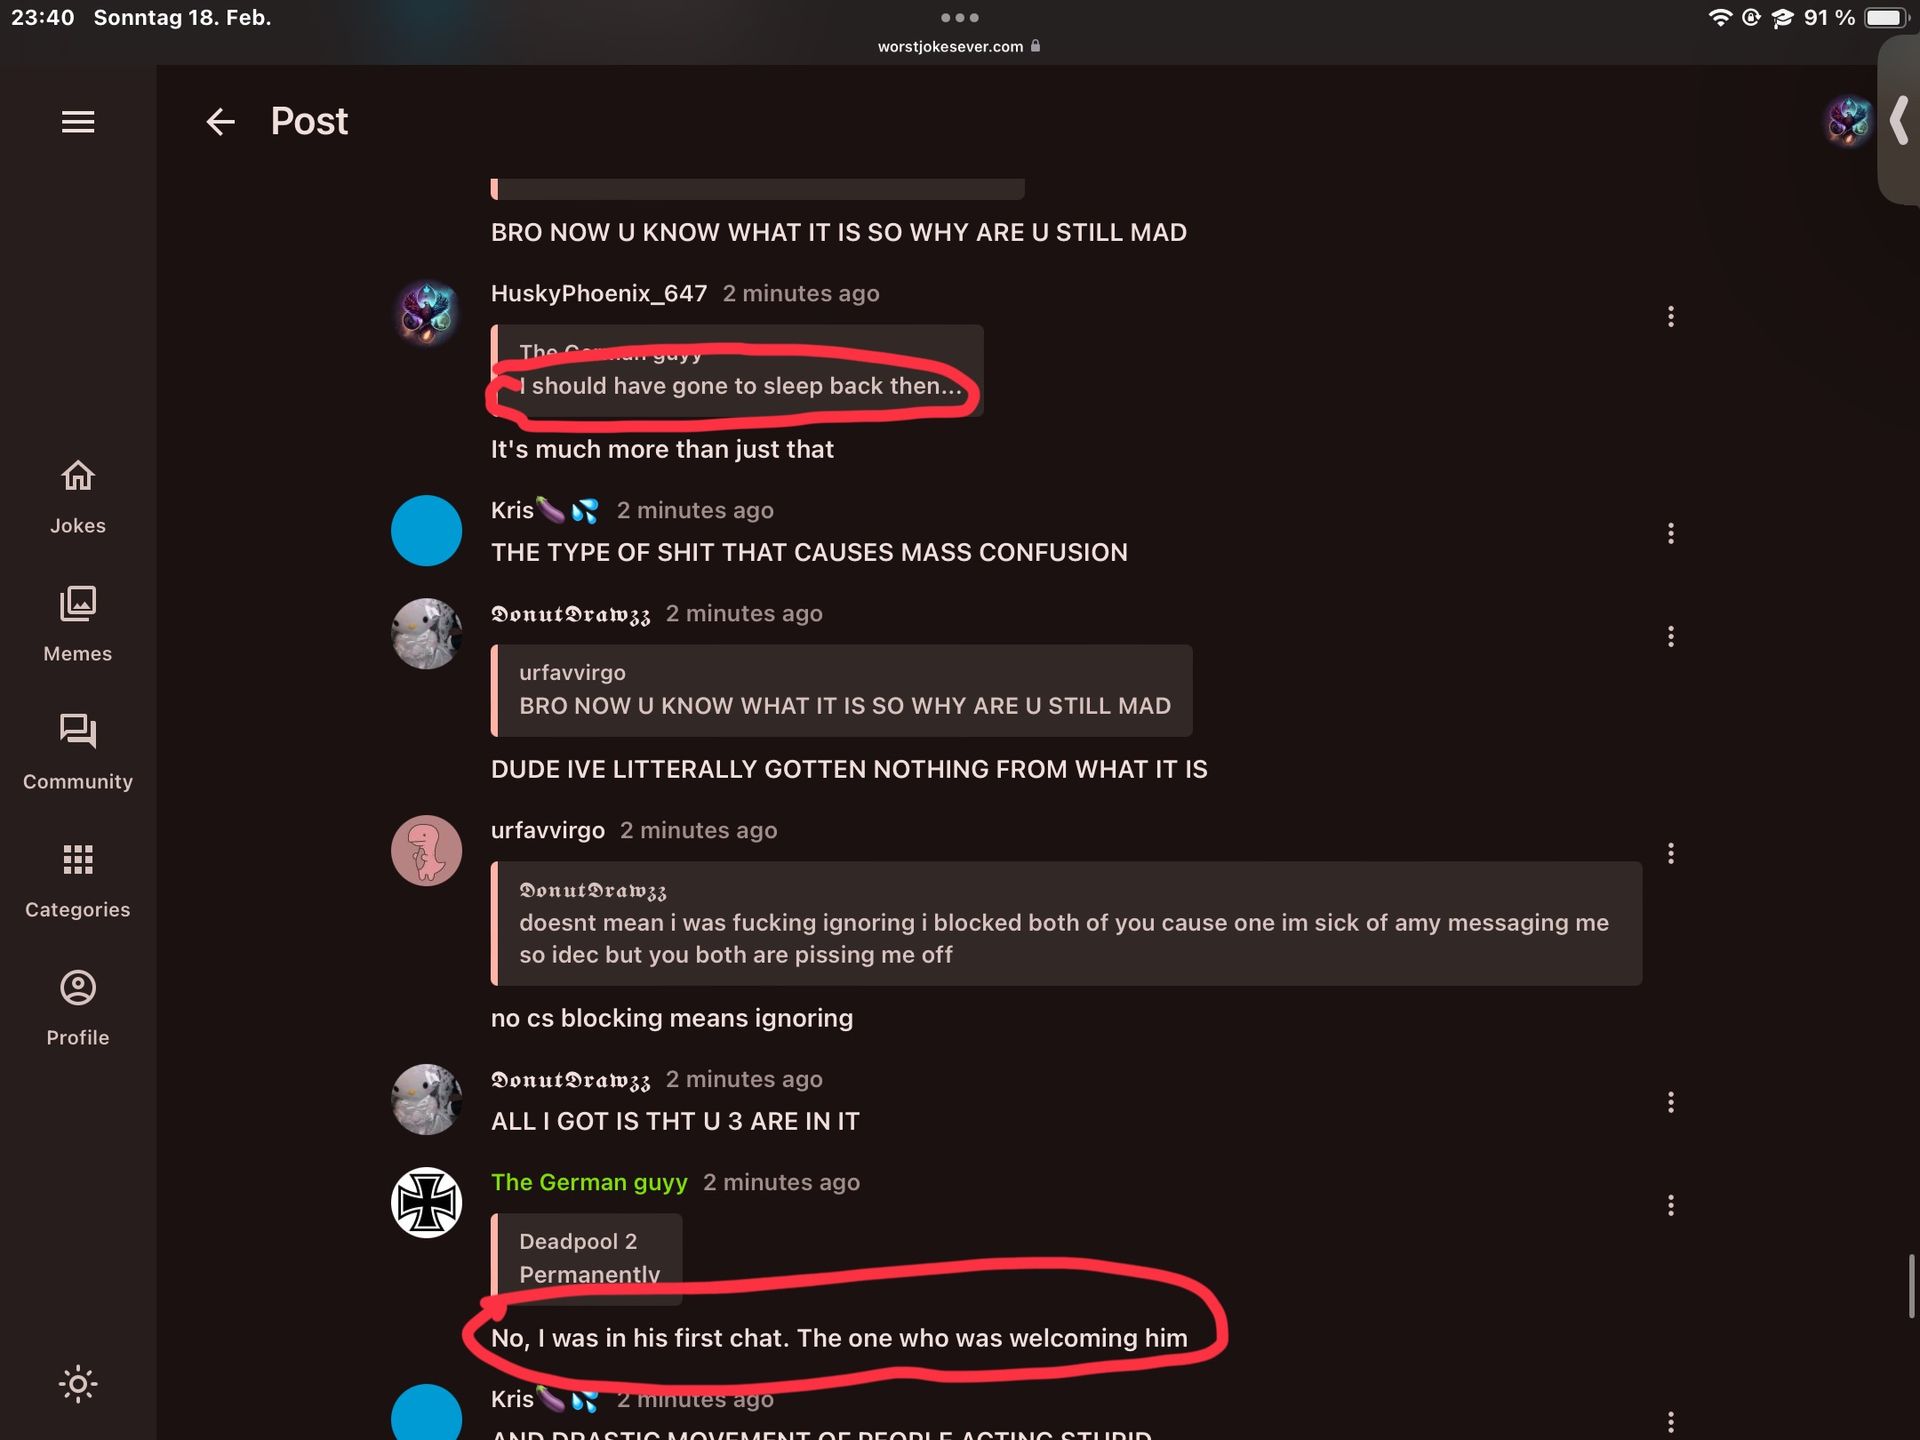Screen dimensions: 1920x1440
Task: Toggle the light/dark theme sun icon
Action: [78, 1384]
